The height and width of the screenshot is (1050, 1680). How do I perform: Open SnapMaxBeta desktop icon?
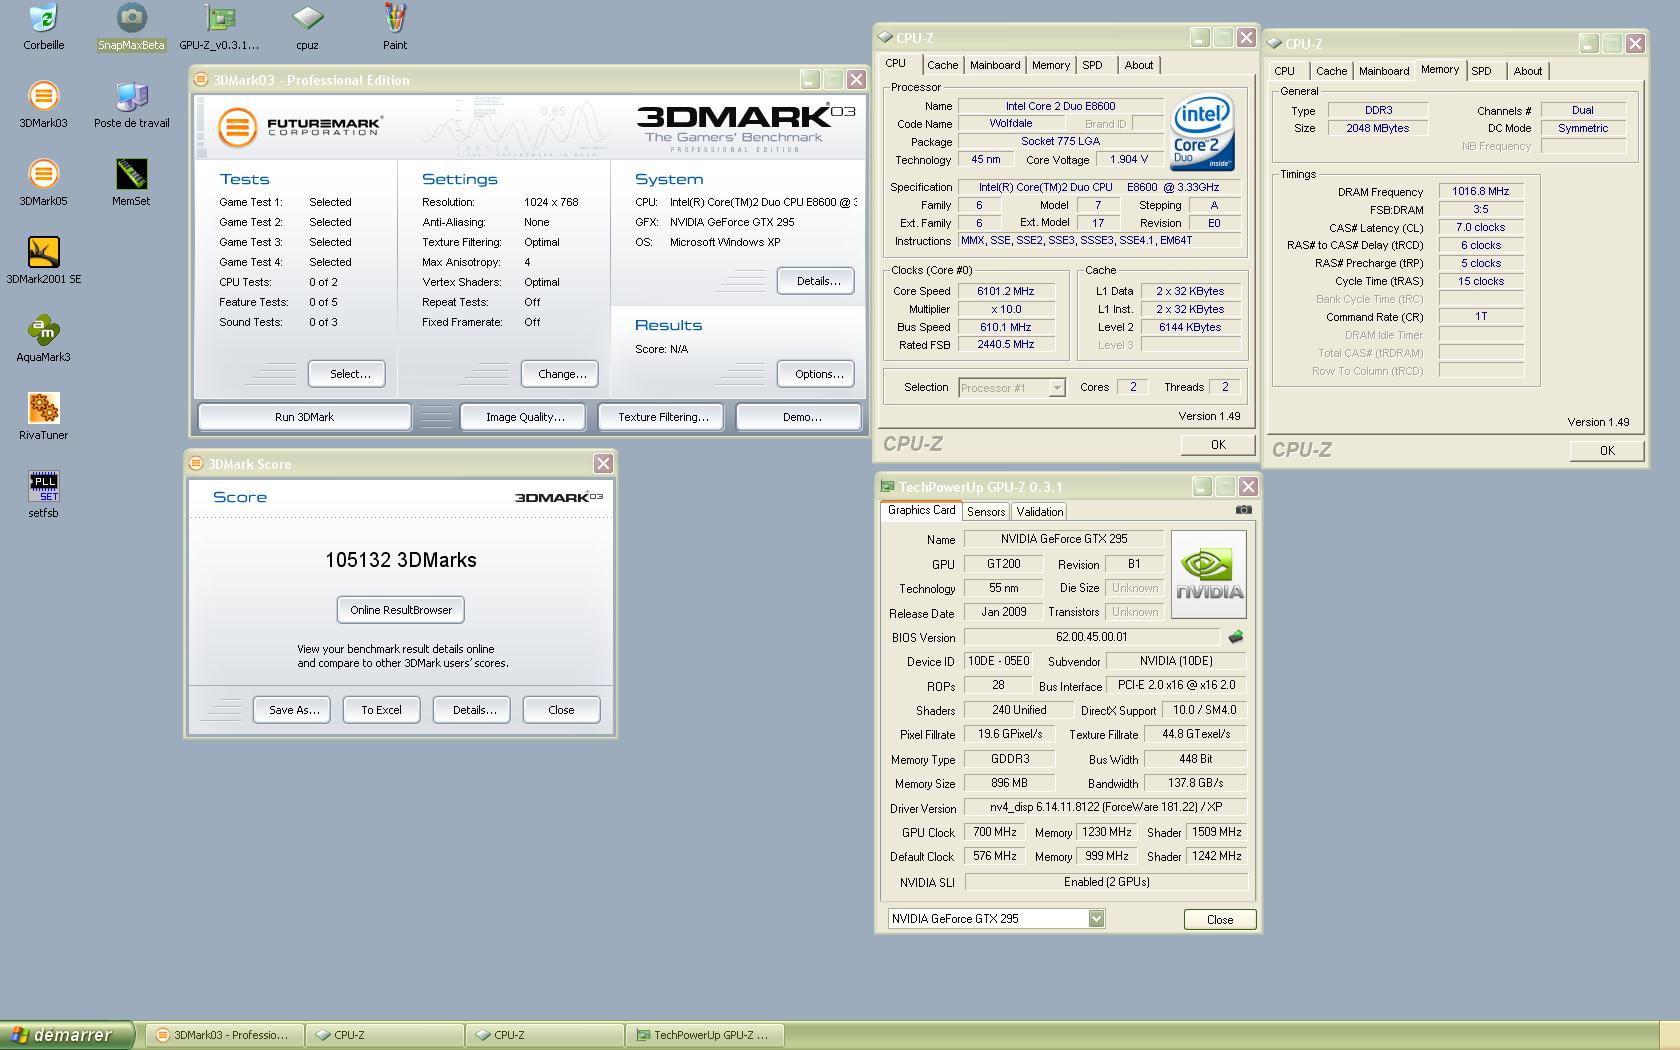coord(131,27)
